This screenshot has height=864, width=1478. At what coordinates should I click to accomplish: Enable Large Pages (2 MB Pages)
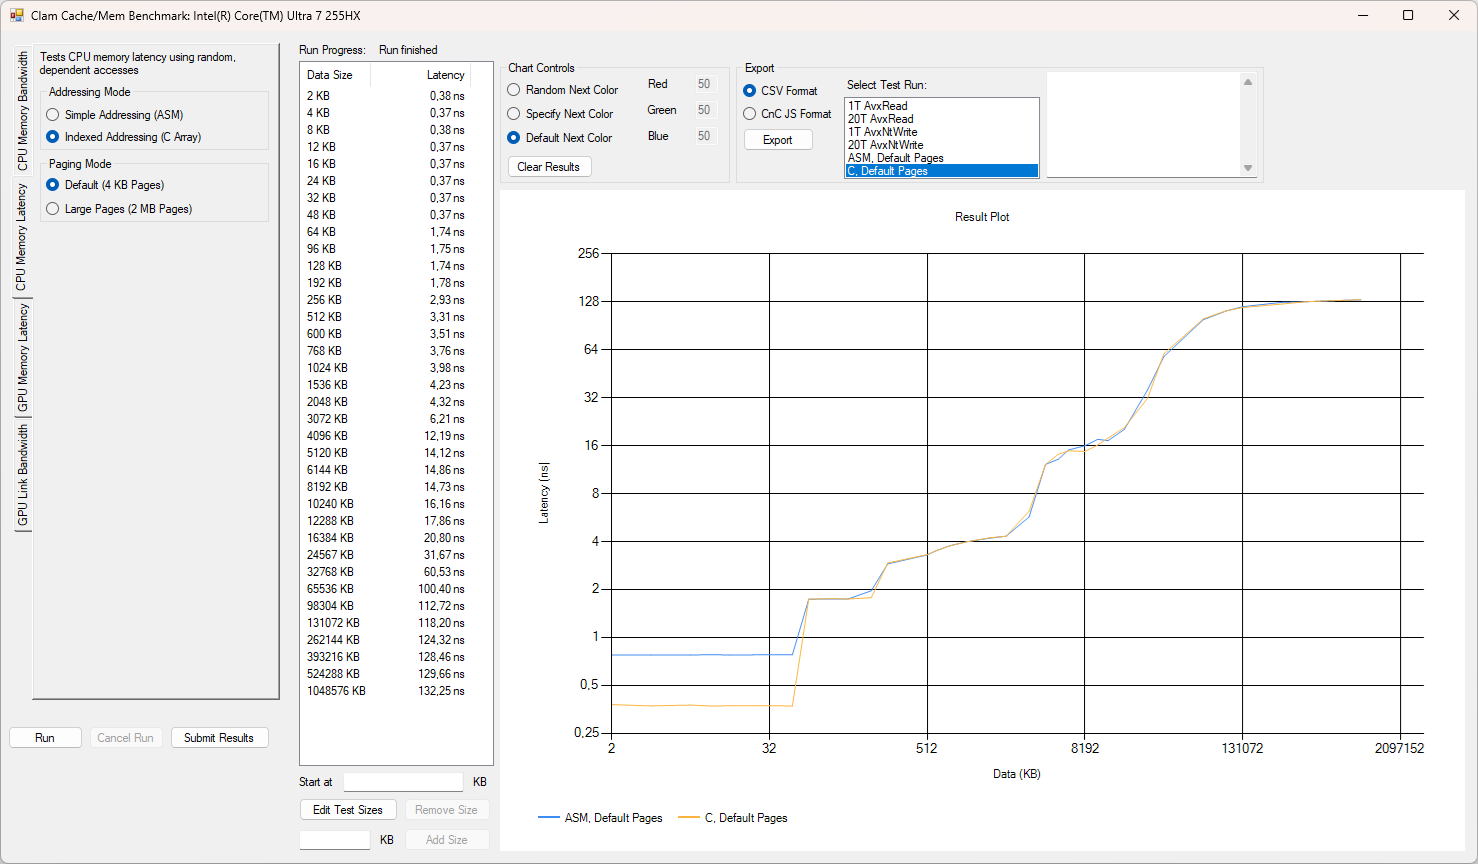point(53,209)
